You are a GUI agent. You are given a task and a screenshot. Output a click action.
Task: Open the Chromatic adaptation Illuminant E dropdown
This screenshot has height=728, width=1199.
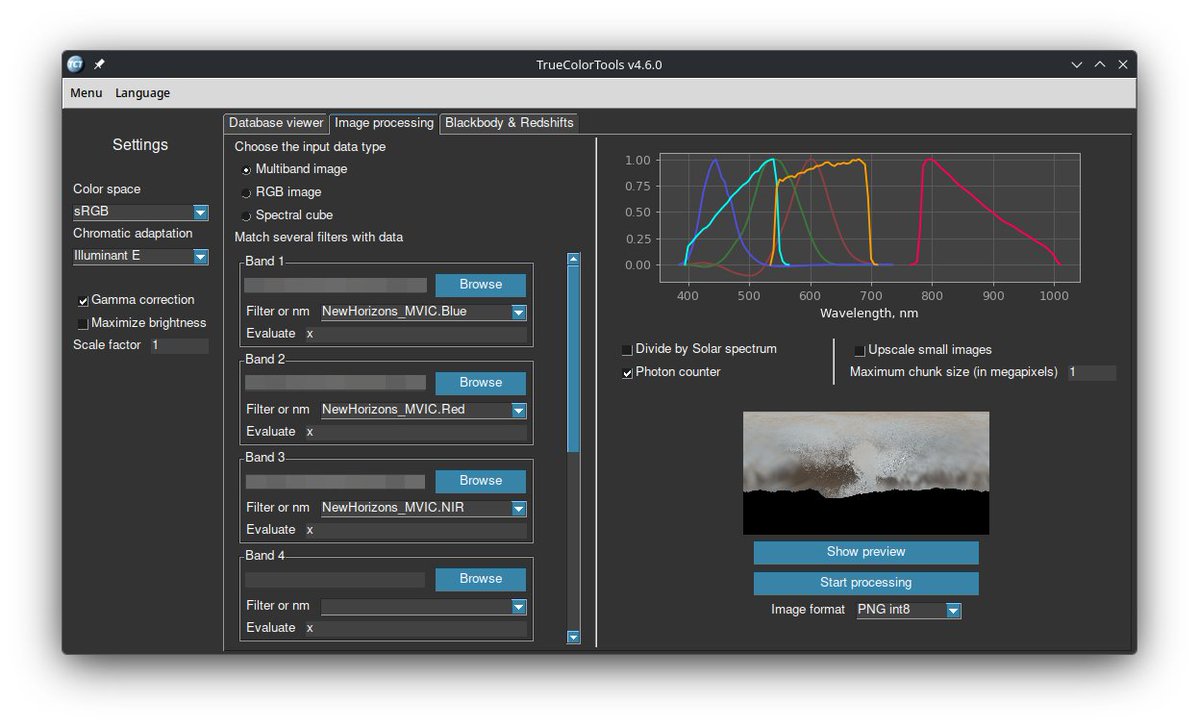[141, 256]
